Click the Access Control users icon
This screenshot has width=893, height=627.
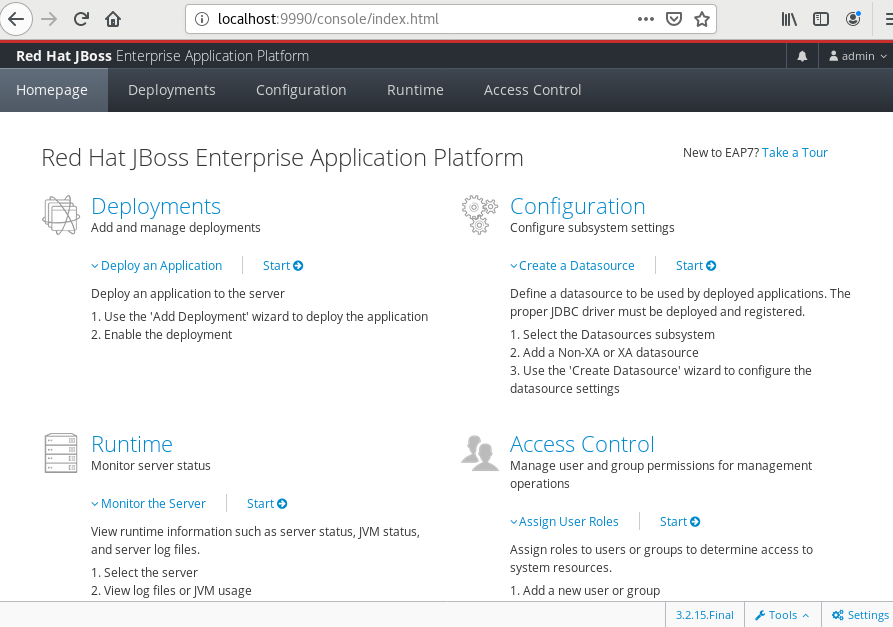(479, 452)
